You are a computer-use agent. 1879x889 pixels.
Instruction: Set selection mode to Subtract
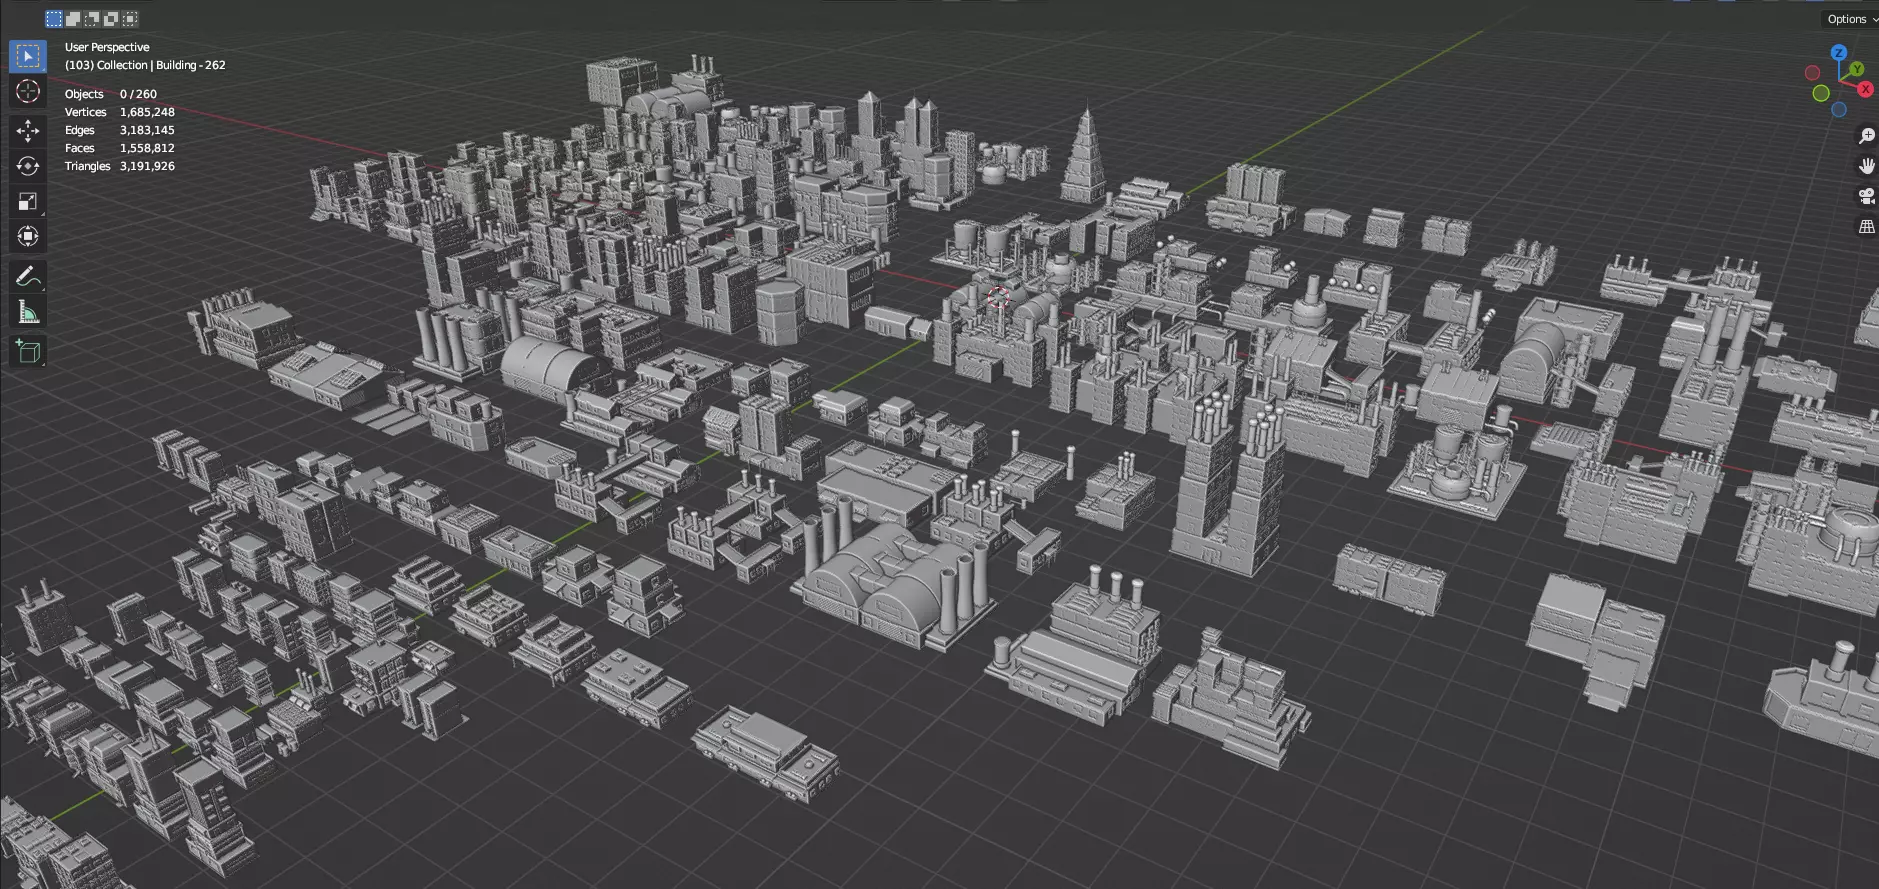click(x=92, y=19)
